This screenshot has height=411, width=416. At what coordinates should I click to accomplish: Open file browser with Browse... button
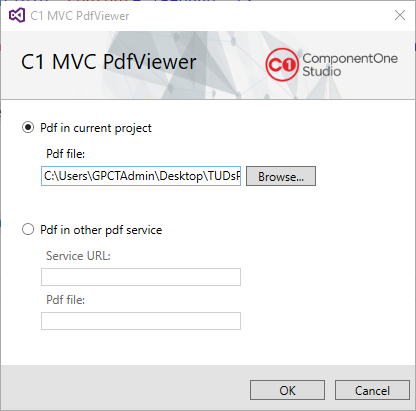pos(281,176)
